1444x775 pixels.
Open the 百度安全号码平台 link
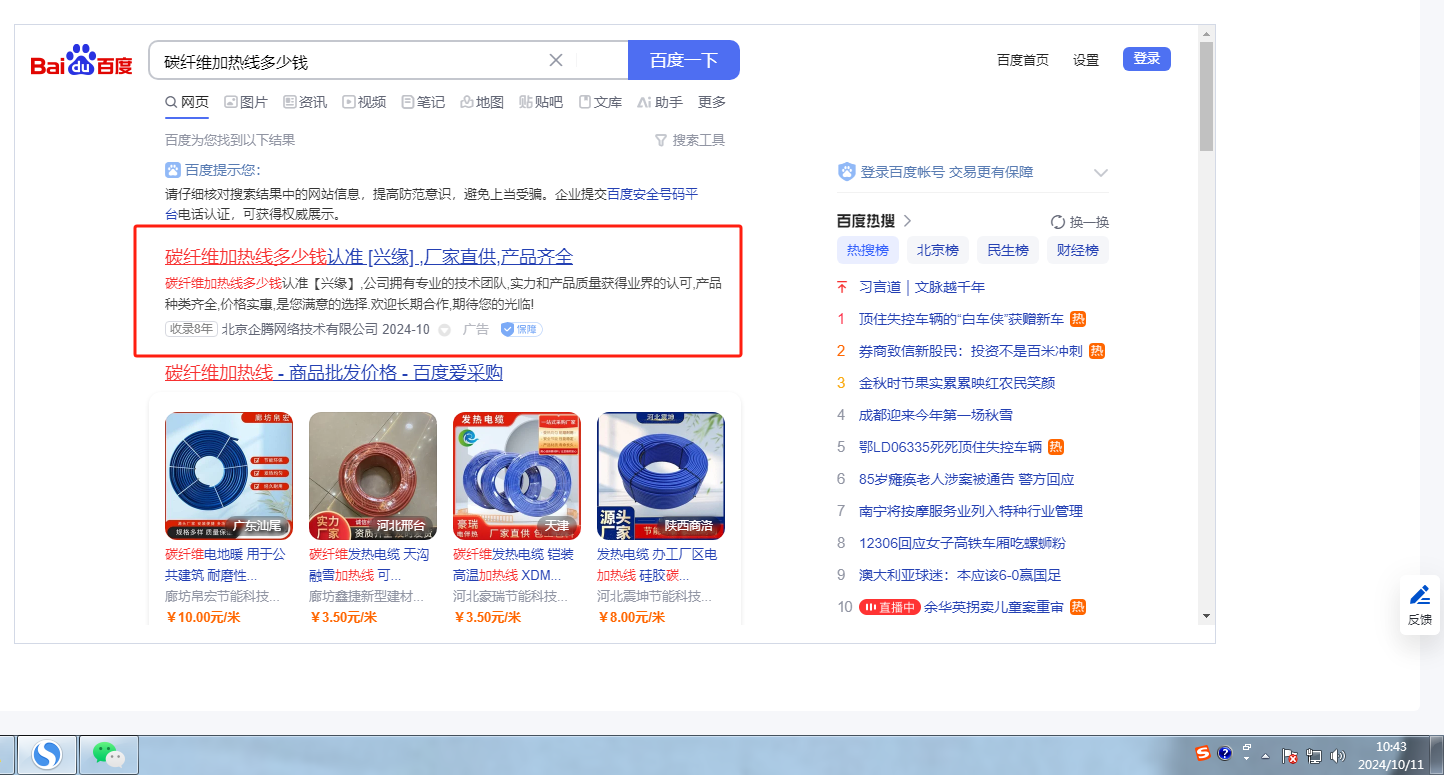pos(653,194)
